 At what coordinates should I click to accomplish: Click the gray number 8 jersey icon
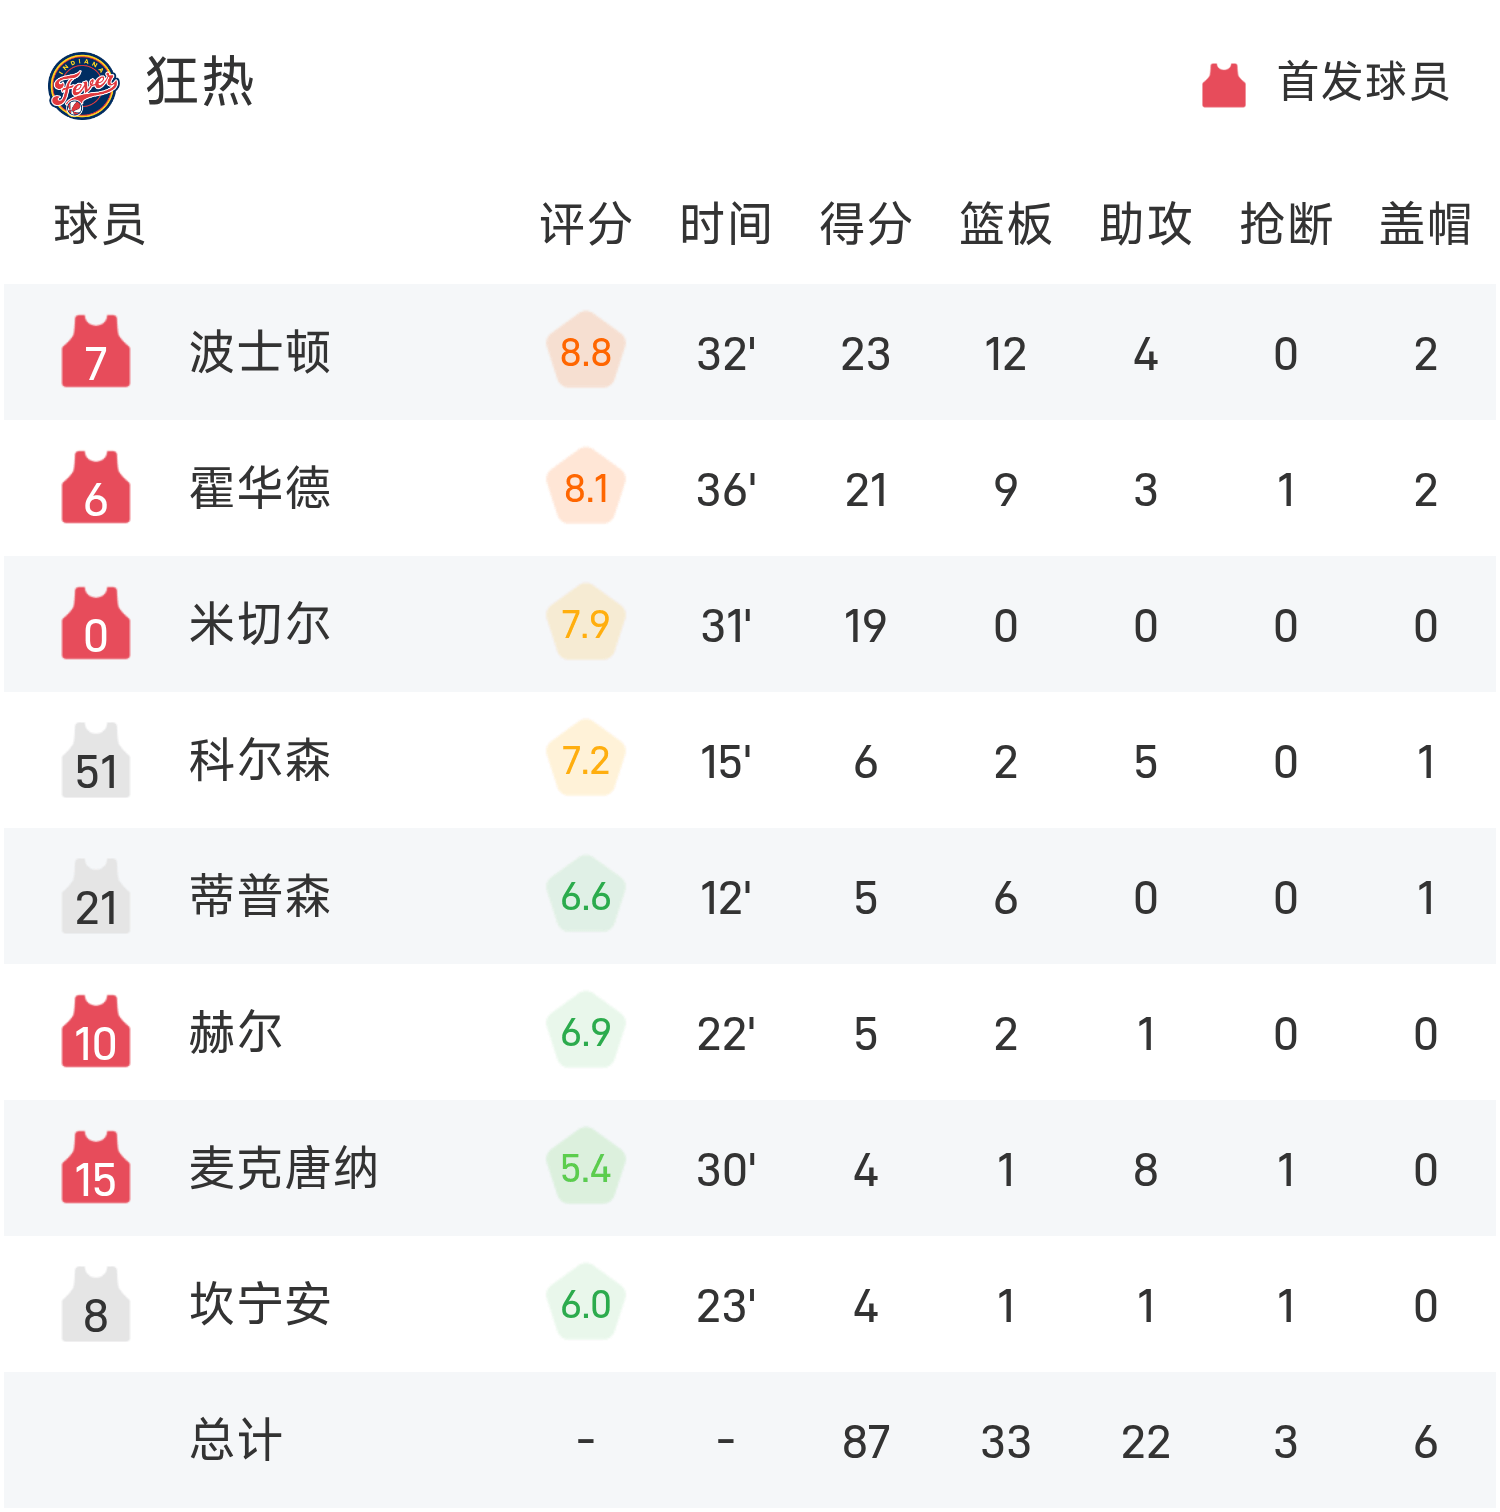(x=96, y=1305)
